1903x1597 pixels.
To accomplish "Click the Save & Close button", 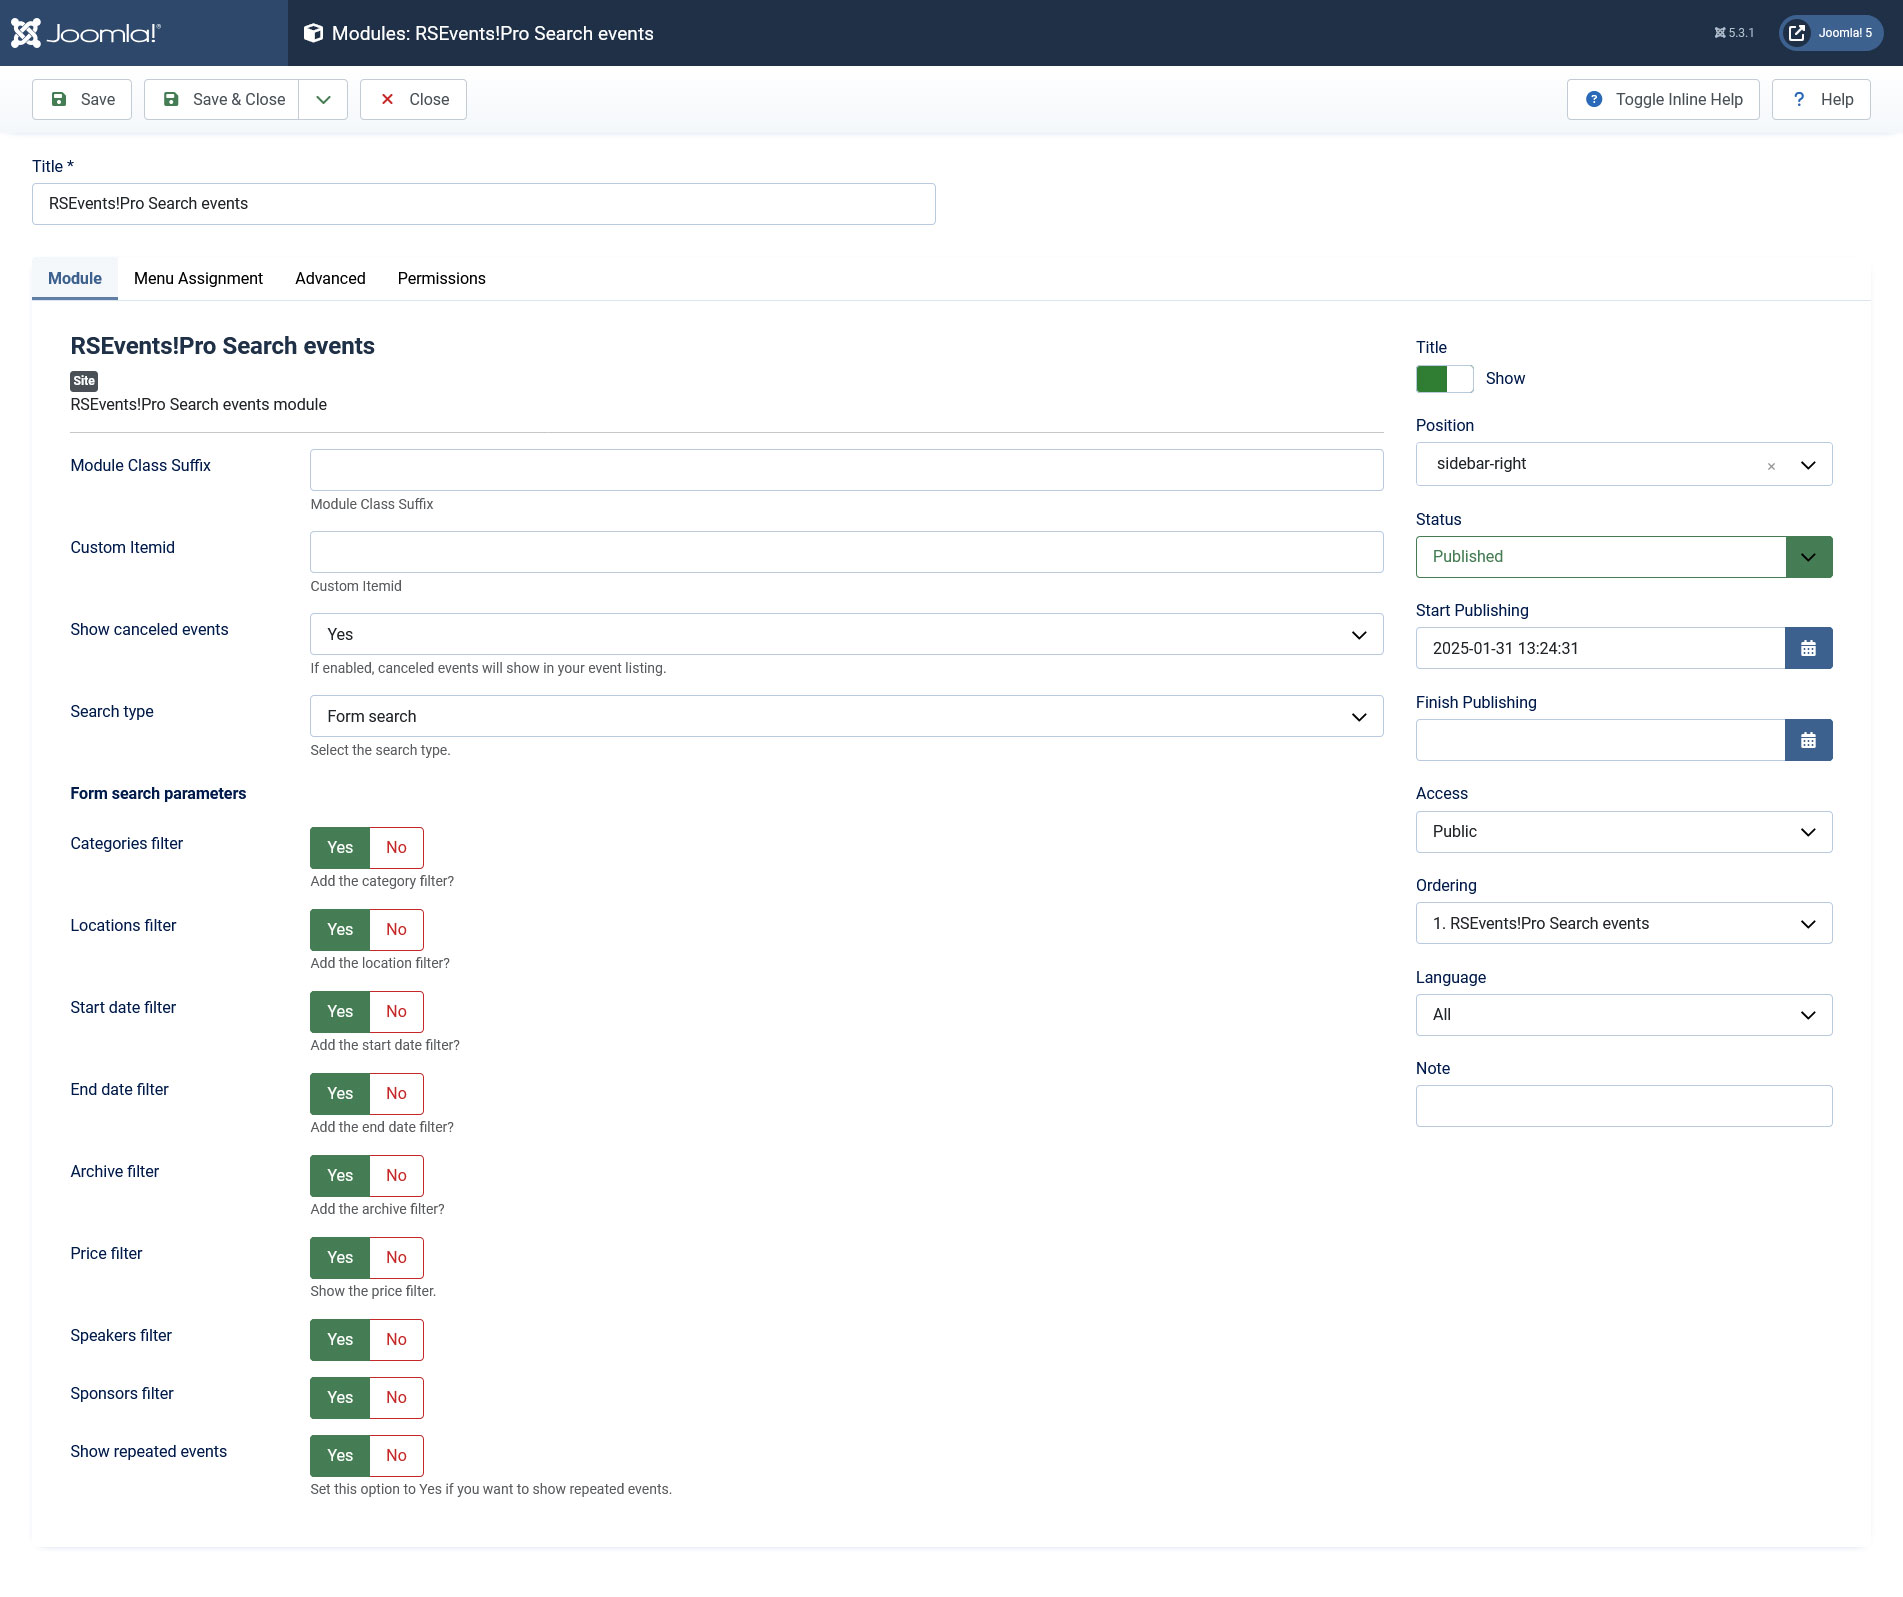I will (x=222, y=99).
